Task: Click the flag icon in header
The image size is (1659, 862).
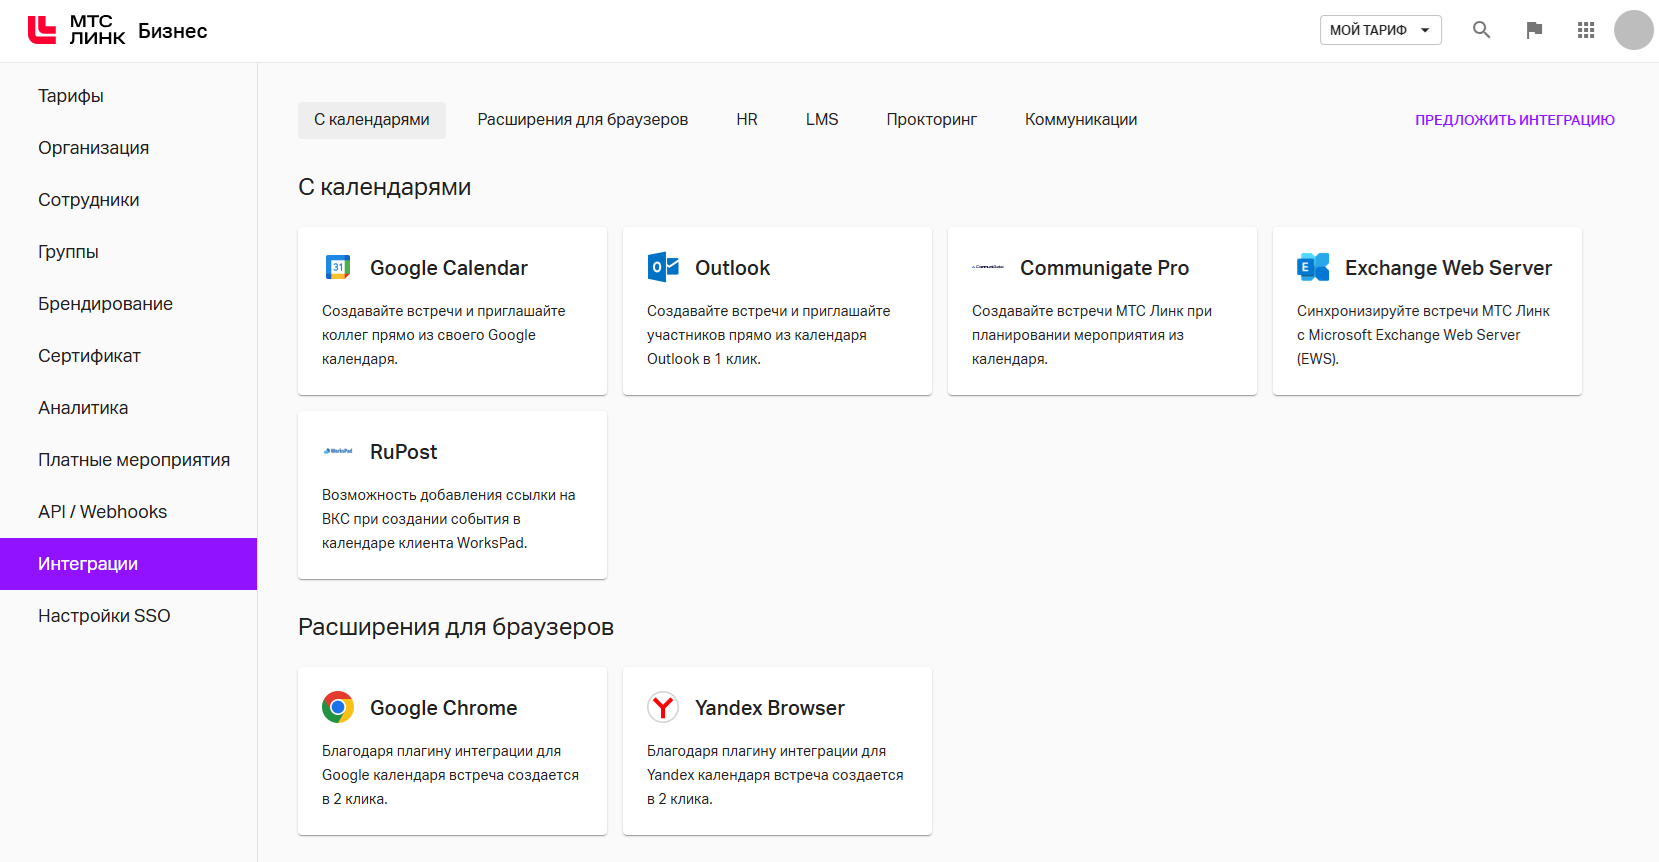Action: (1534, 30)
